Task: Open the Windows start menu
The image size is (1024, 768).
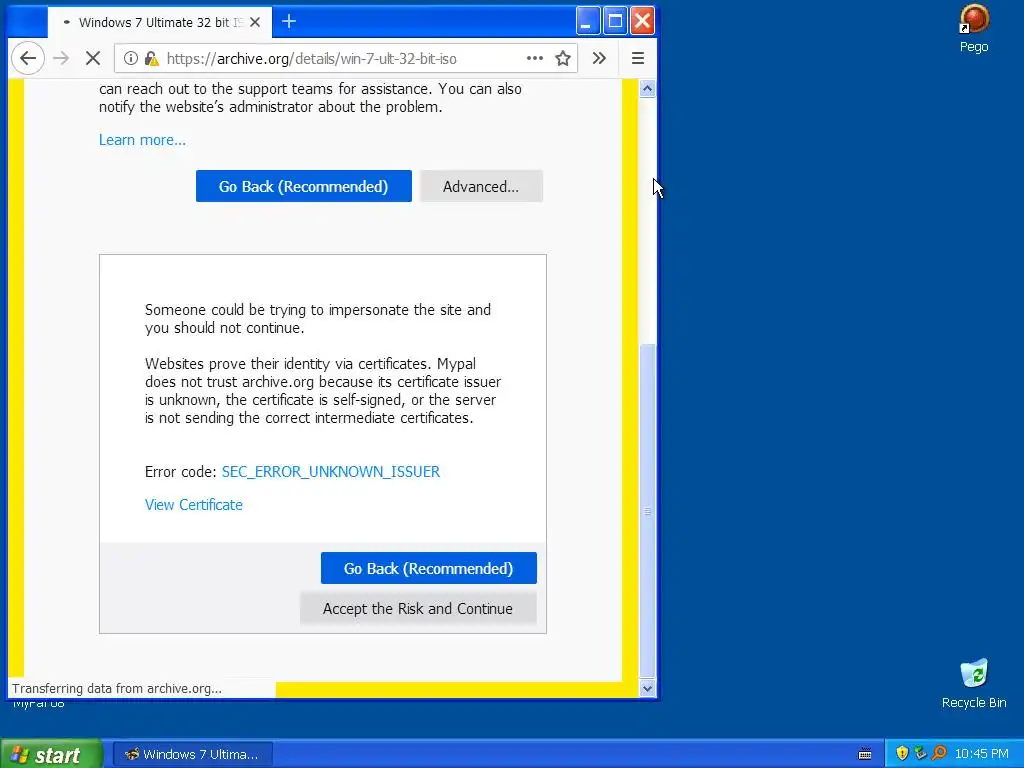Action: [51, 754]
